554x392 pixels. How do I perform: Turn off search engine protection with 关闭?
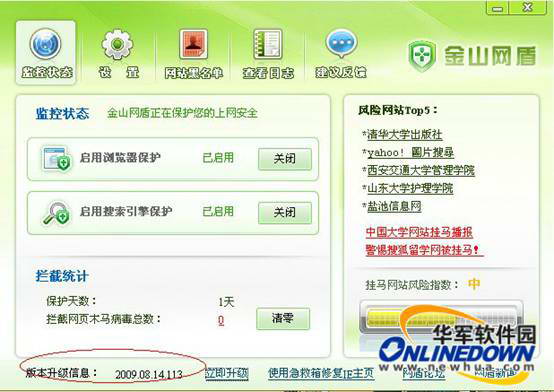coord(285,213)
